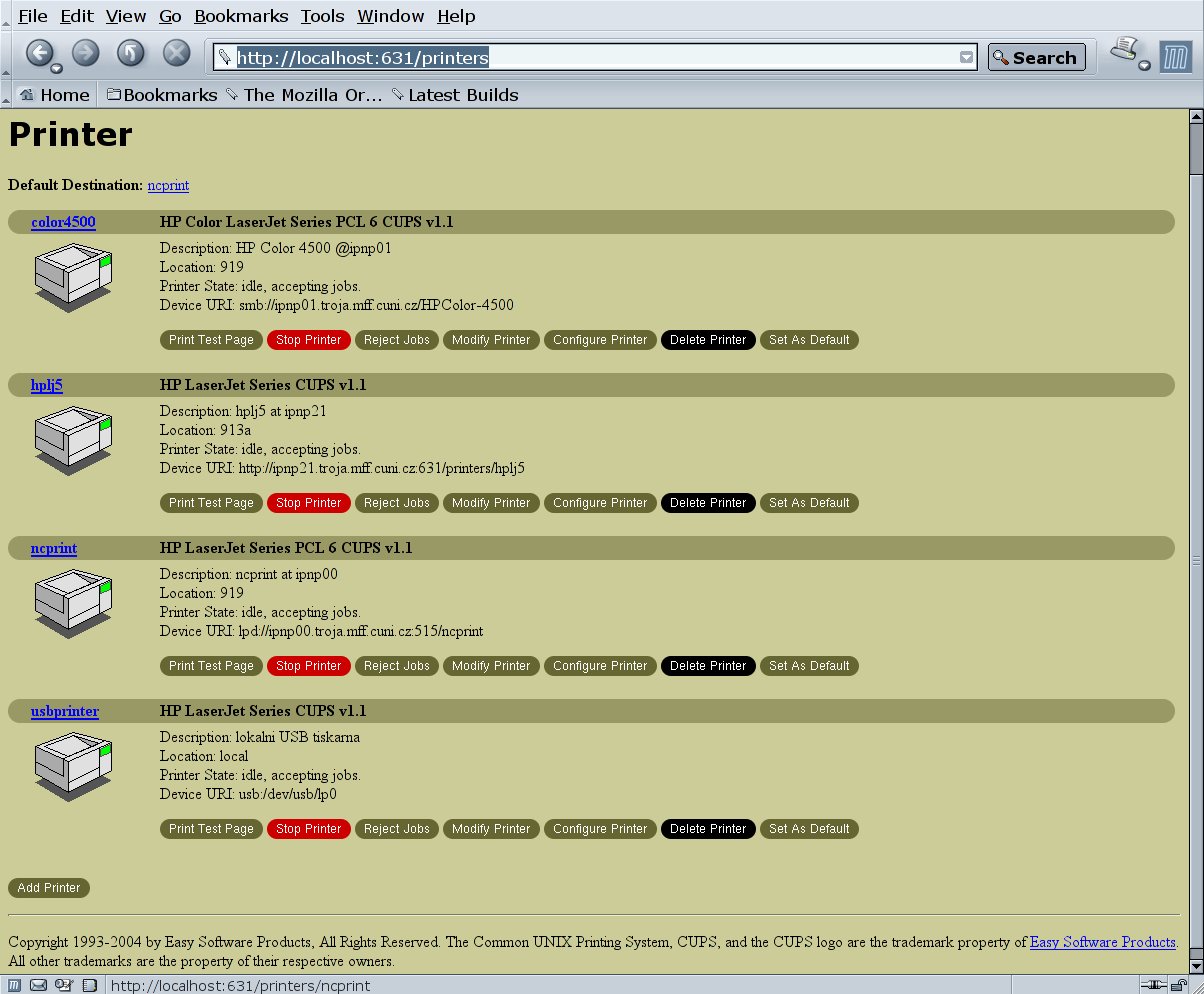1204x994 pixels.
Task: Open the Bookmarks folder on personal toolbar
Action: click(162, 95)
